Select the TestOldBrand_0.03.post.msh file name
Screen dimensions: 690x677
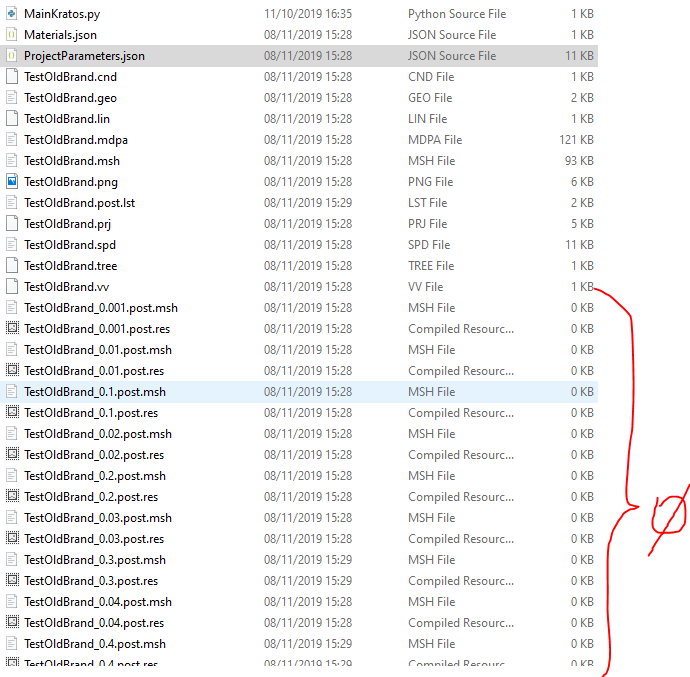(98, 518)
